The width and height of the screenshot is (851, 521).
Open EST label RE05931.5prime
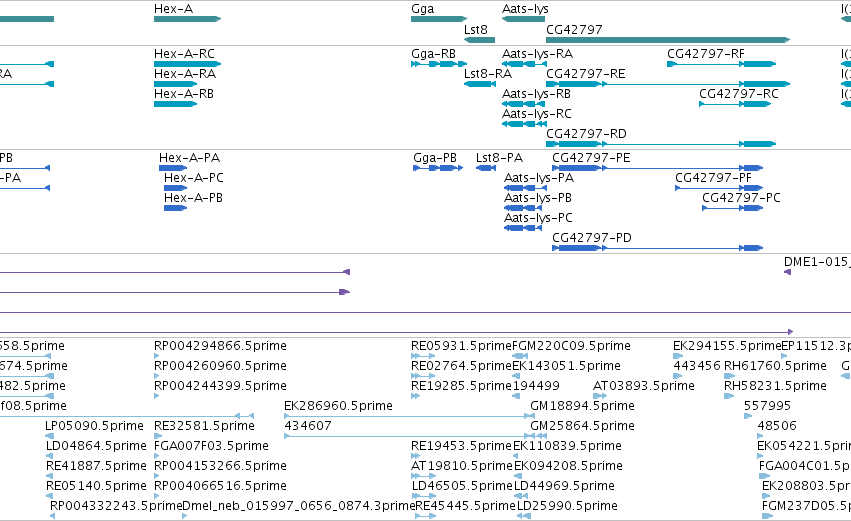click(x=461, y=346)
